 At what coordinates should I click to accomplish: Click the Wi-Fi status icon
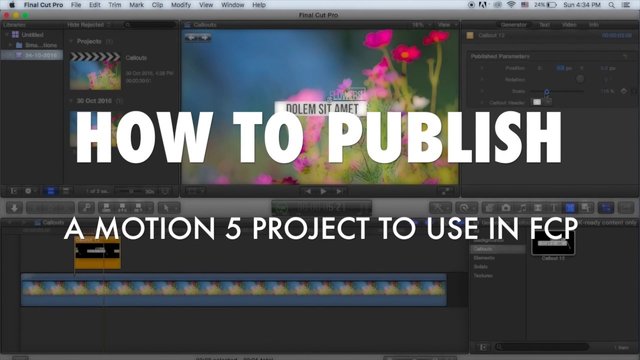pos(511,5)
